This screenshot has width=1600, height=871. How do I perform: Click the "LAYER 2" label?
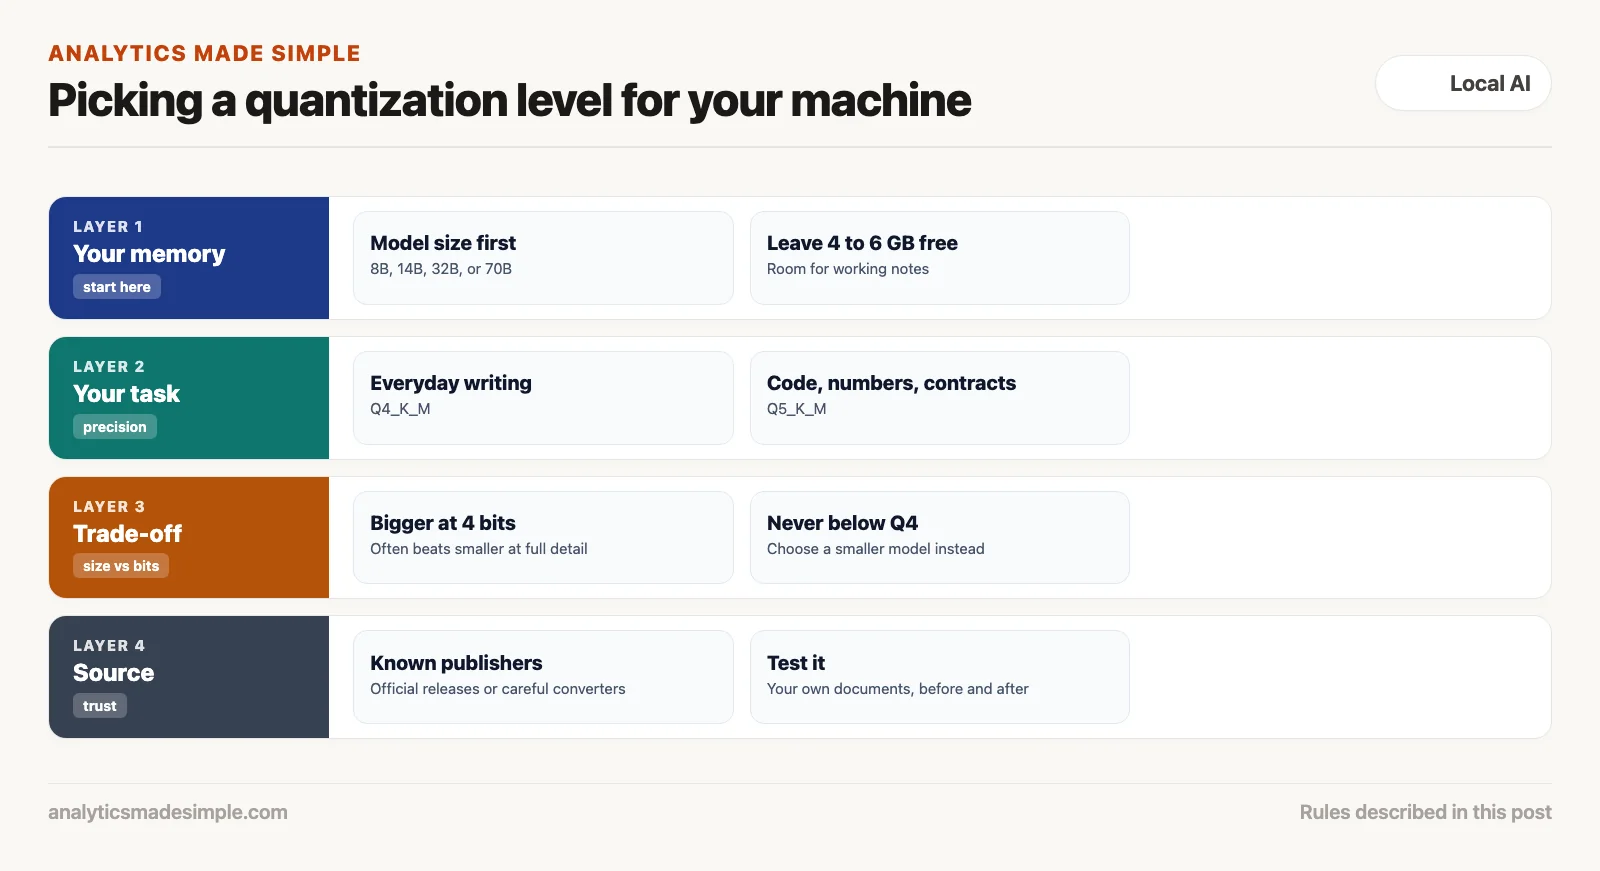pyautogui.click(x=109, y=367)
